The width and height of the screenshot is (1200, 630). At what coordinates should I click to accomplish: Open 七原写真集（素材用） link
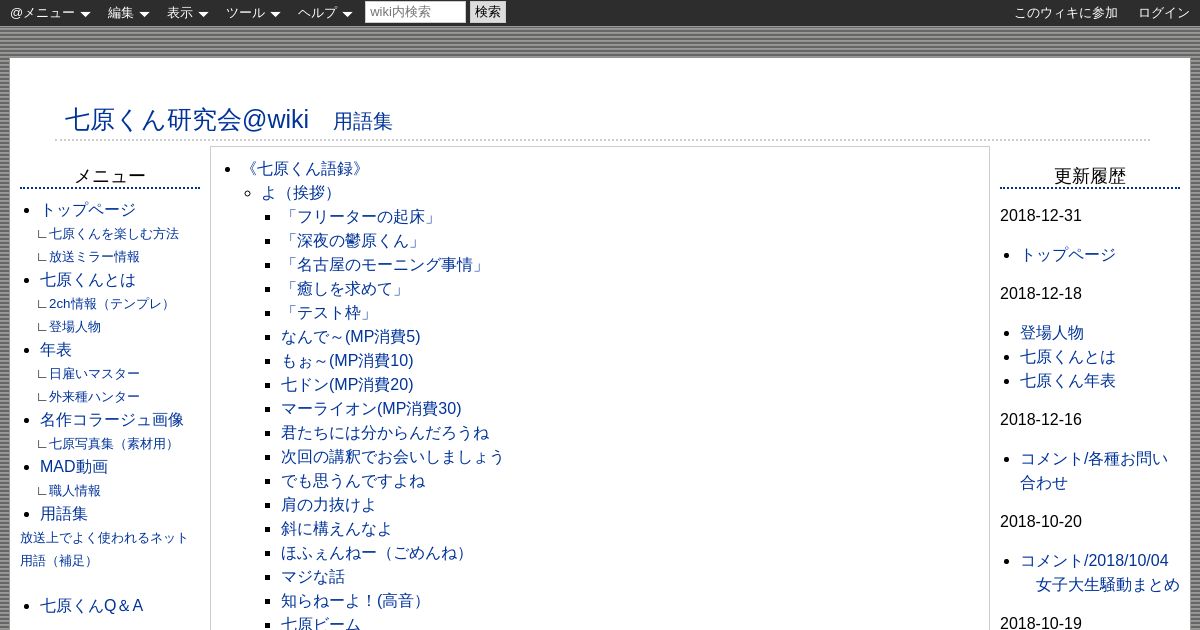114,444
